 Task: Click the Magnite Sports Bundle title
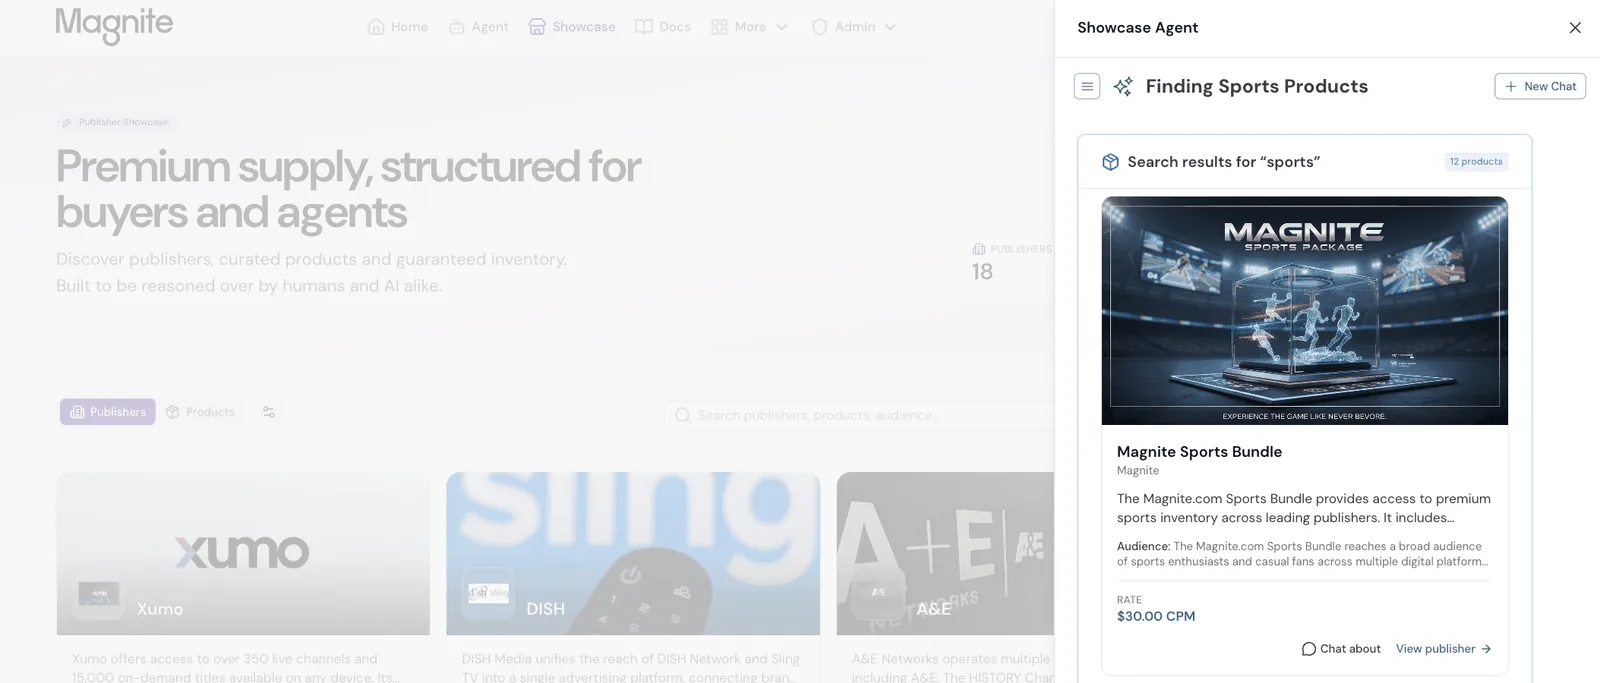pos(1199,452)
